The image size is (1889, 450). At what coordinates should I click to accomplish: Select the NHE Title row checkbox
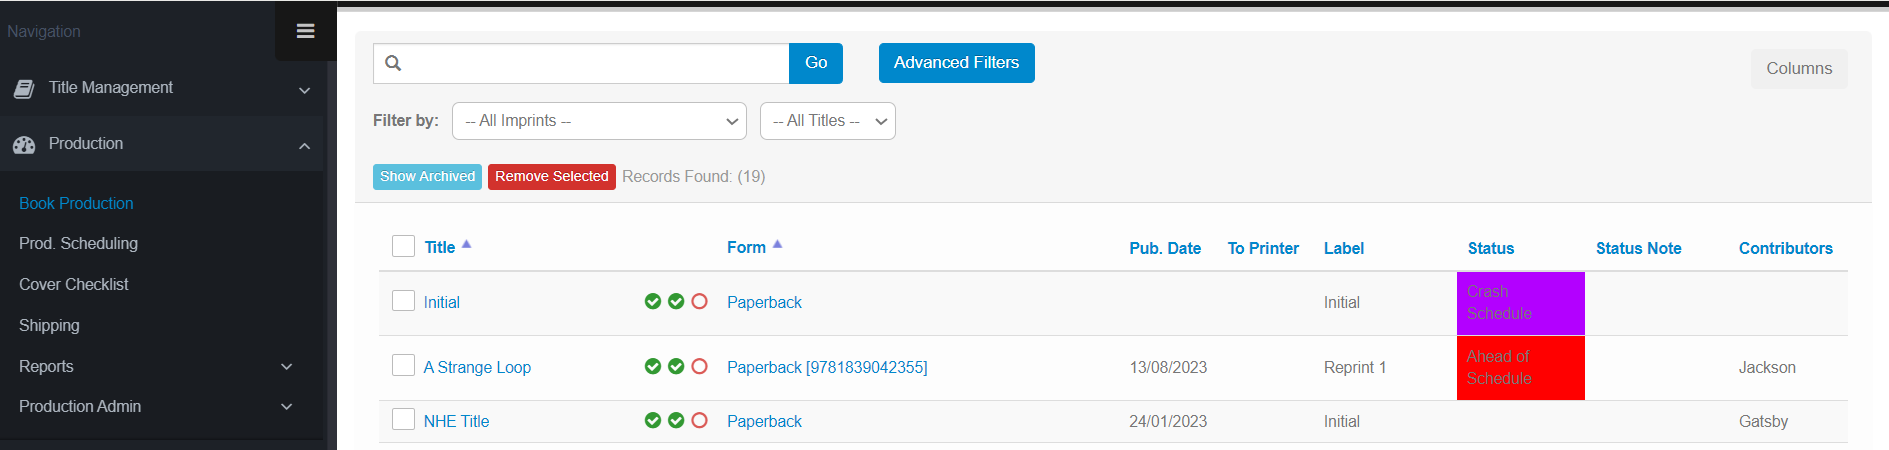(x=403, y=419)
